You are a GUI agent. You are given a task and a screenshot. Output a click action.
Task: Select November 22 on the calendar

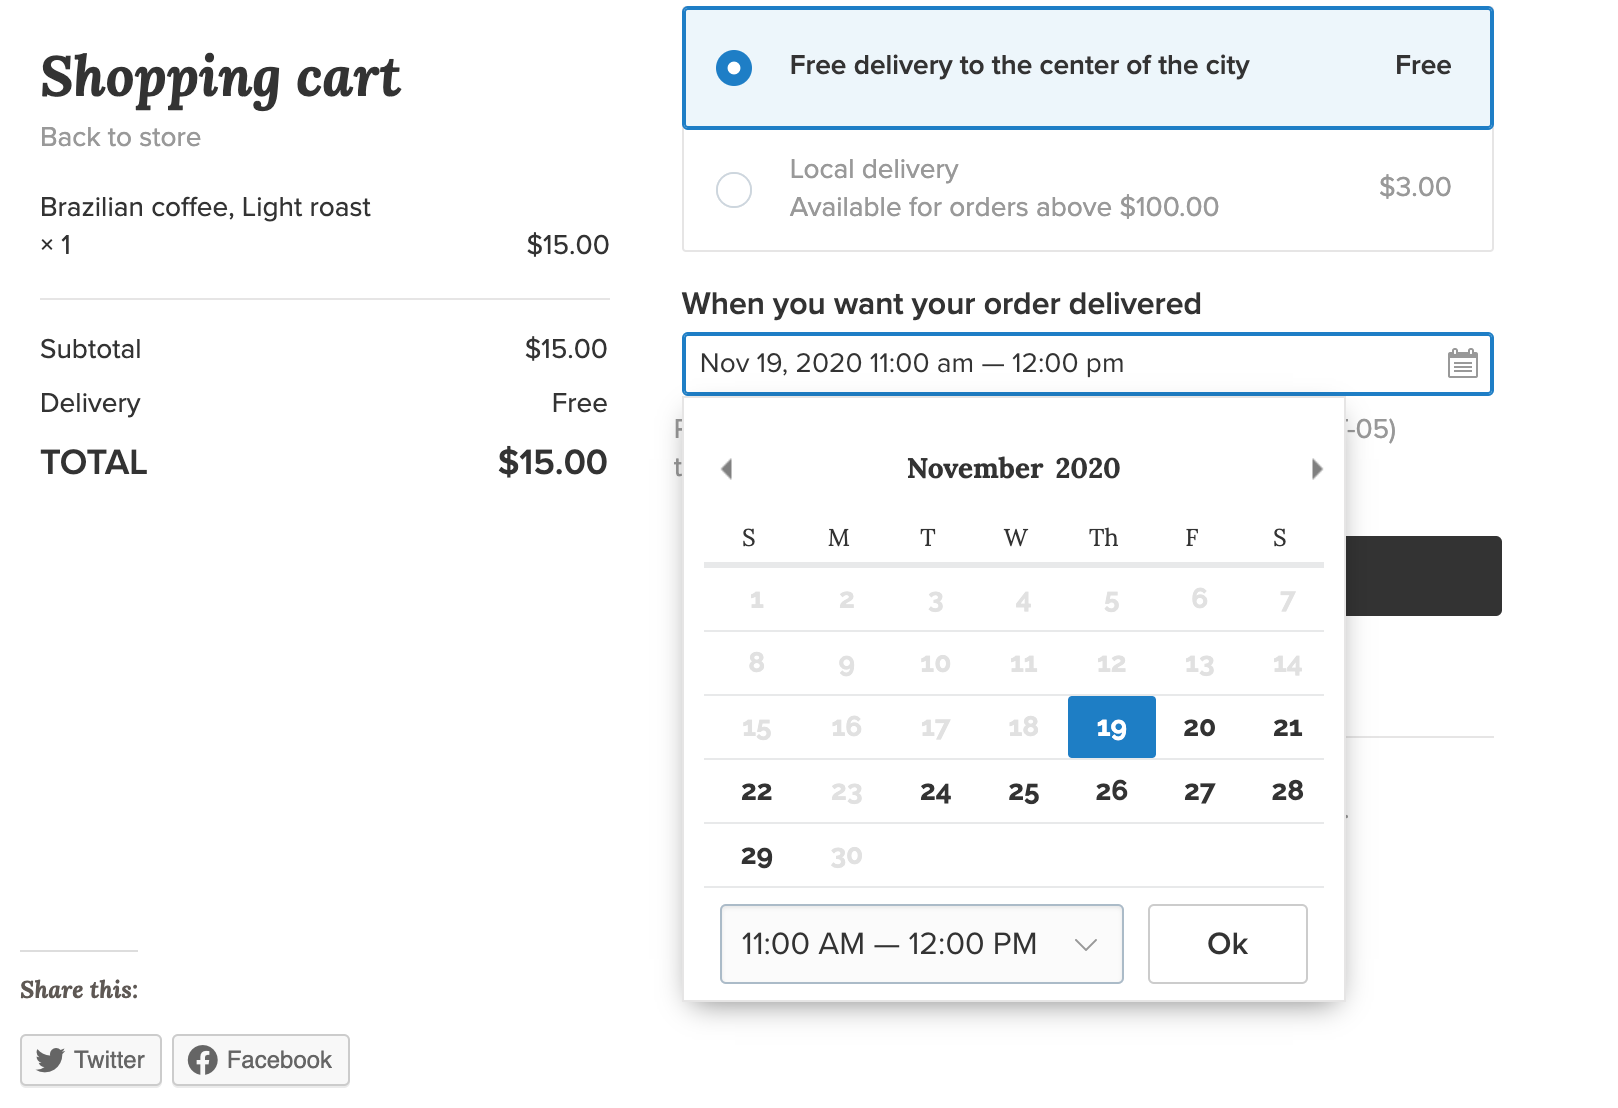coord(757,791)
